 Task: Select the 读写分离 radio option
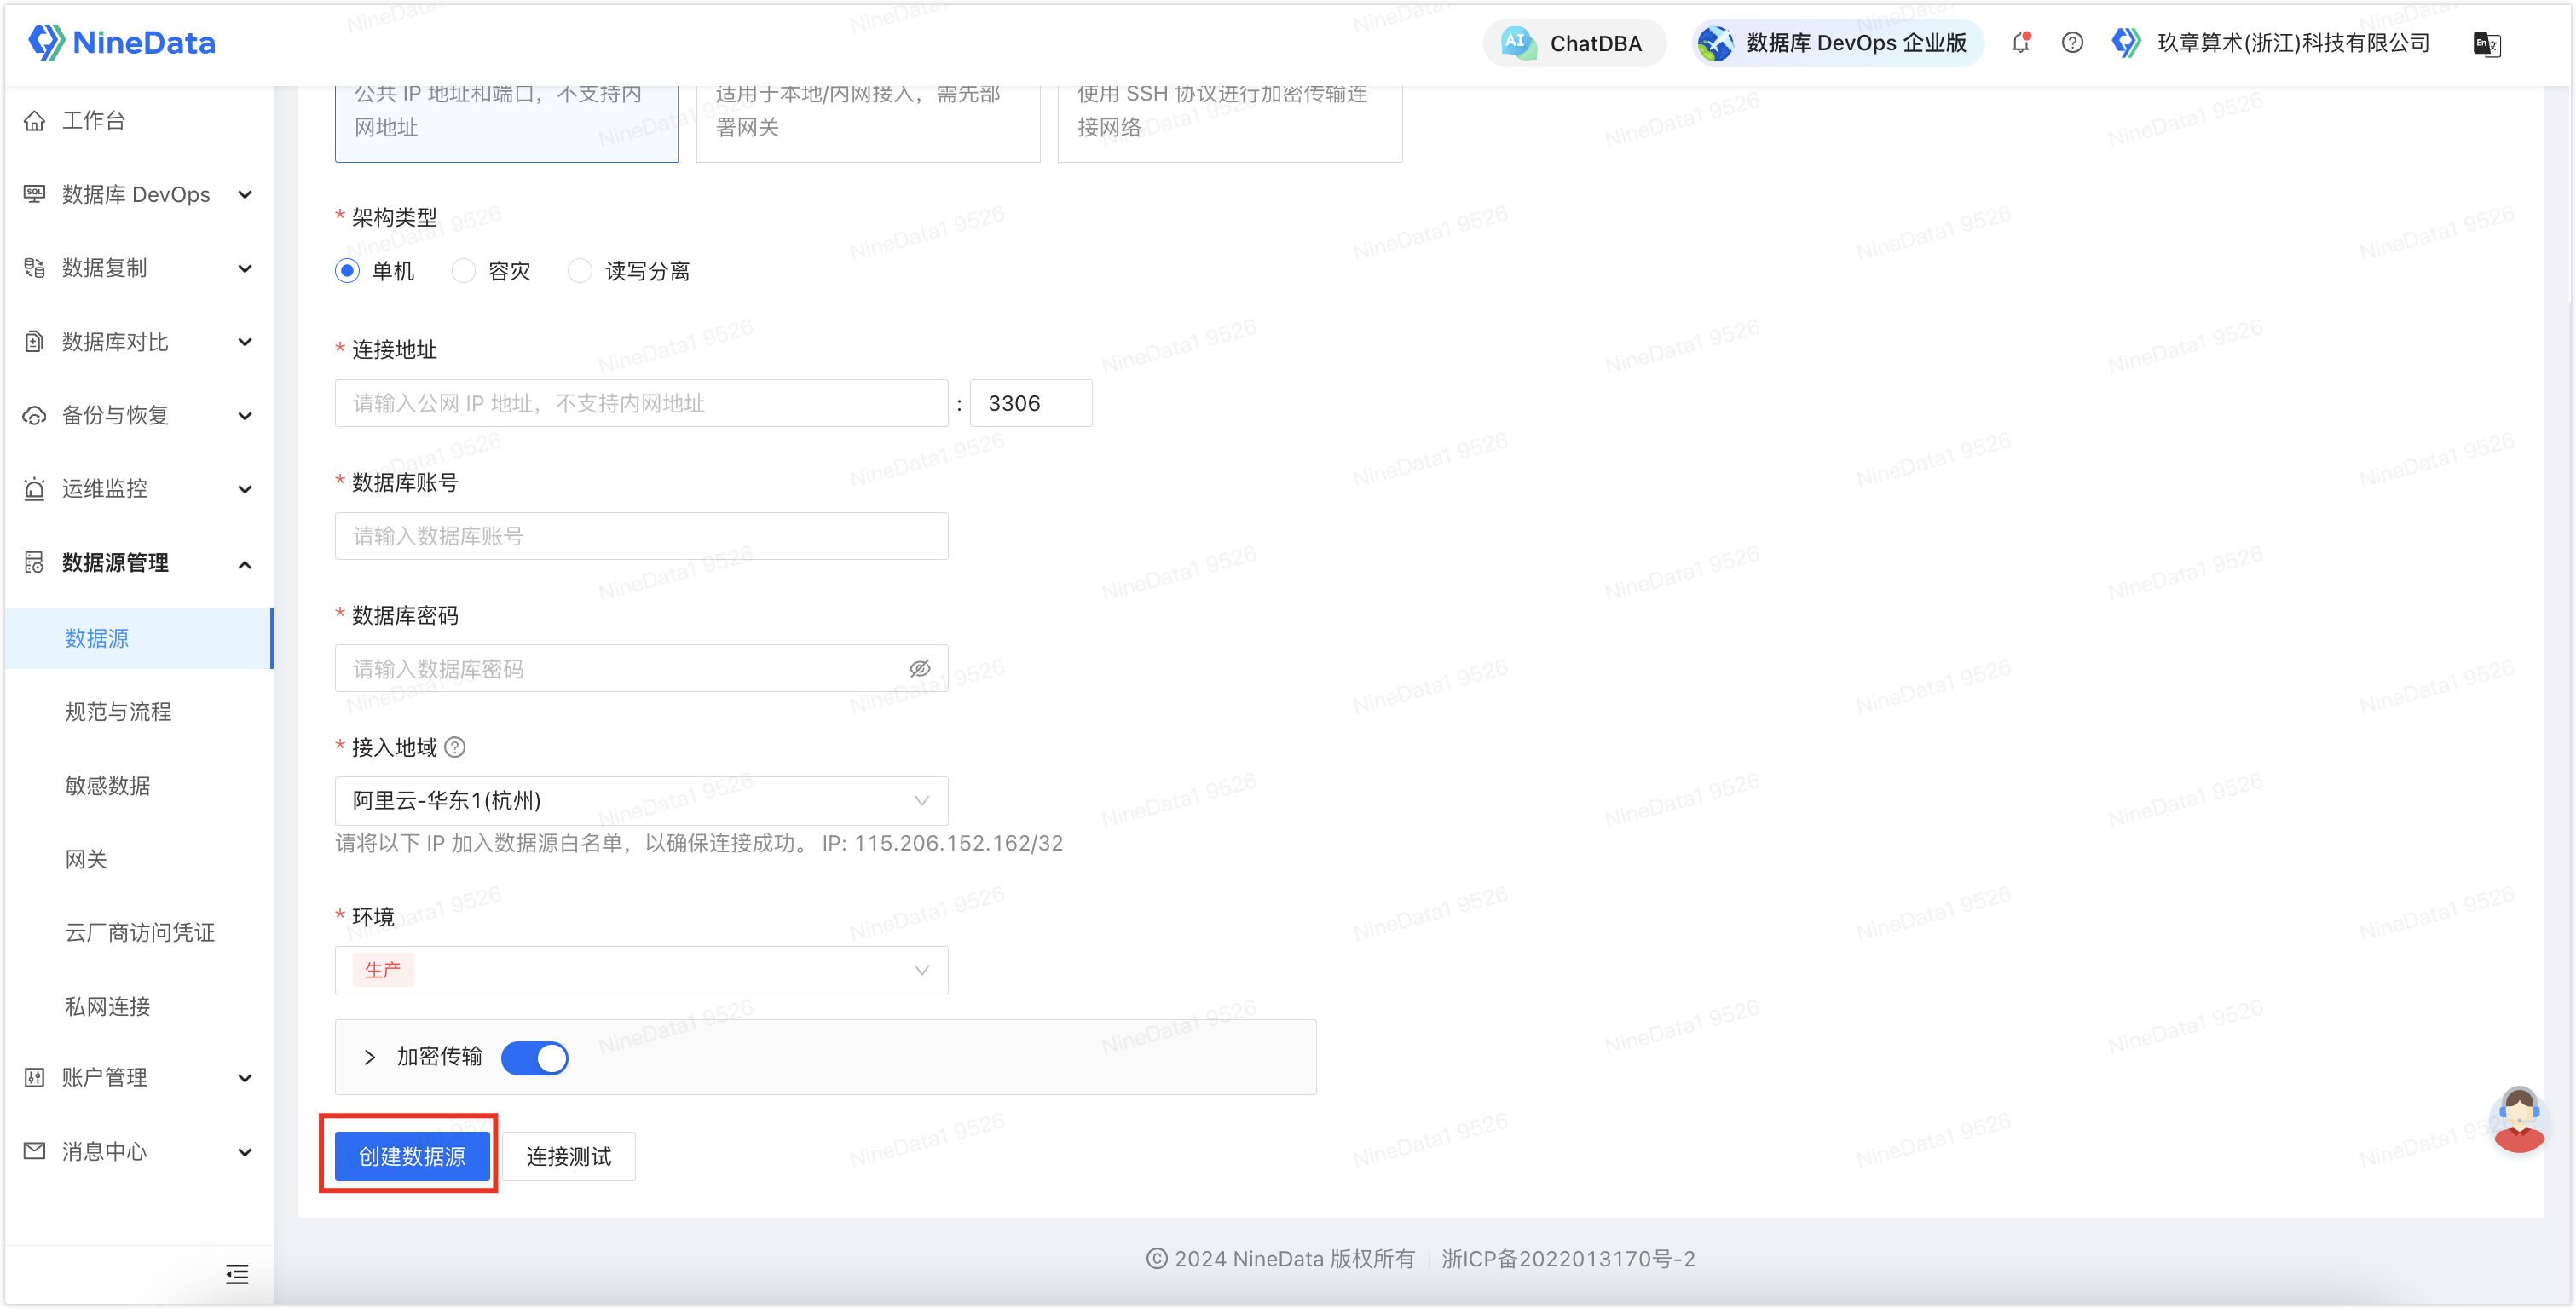pos(580,271)
